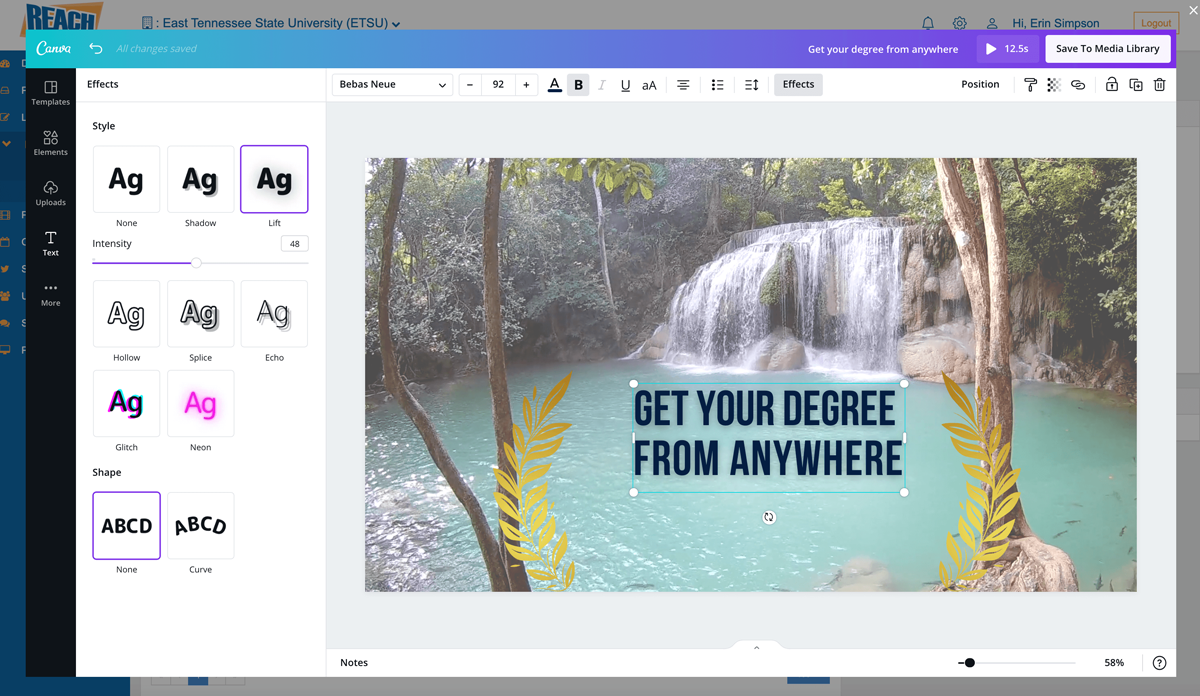Click the copy style paint roller icon

(1030, 85)
